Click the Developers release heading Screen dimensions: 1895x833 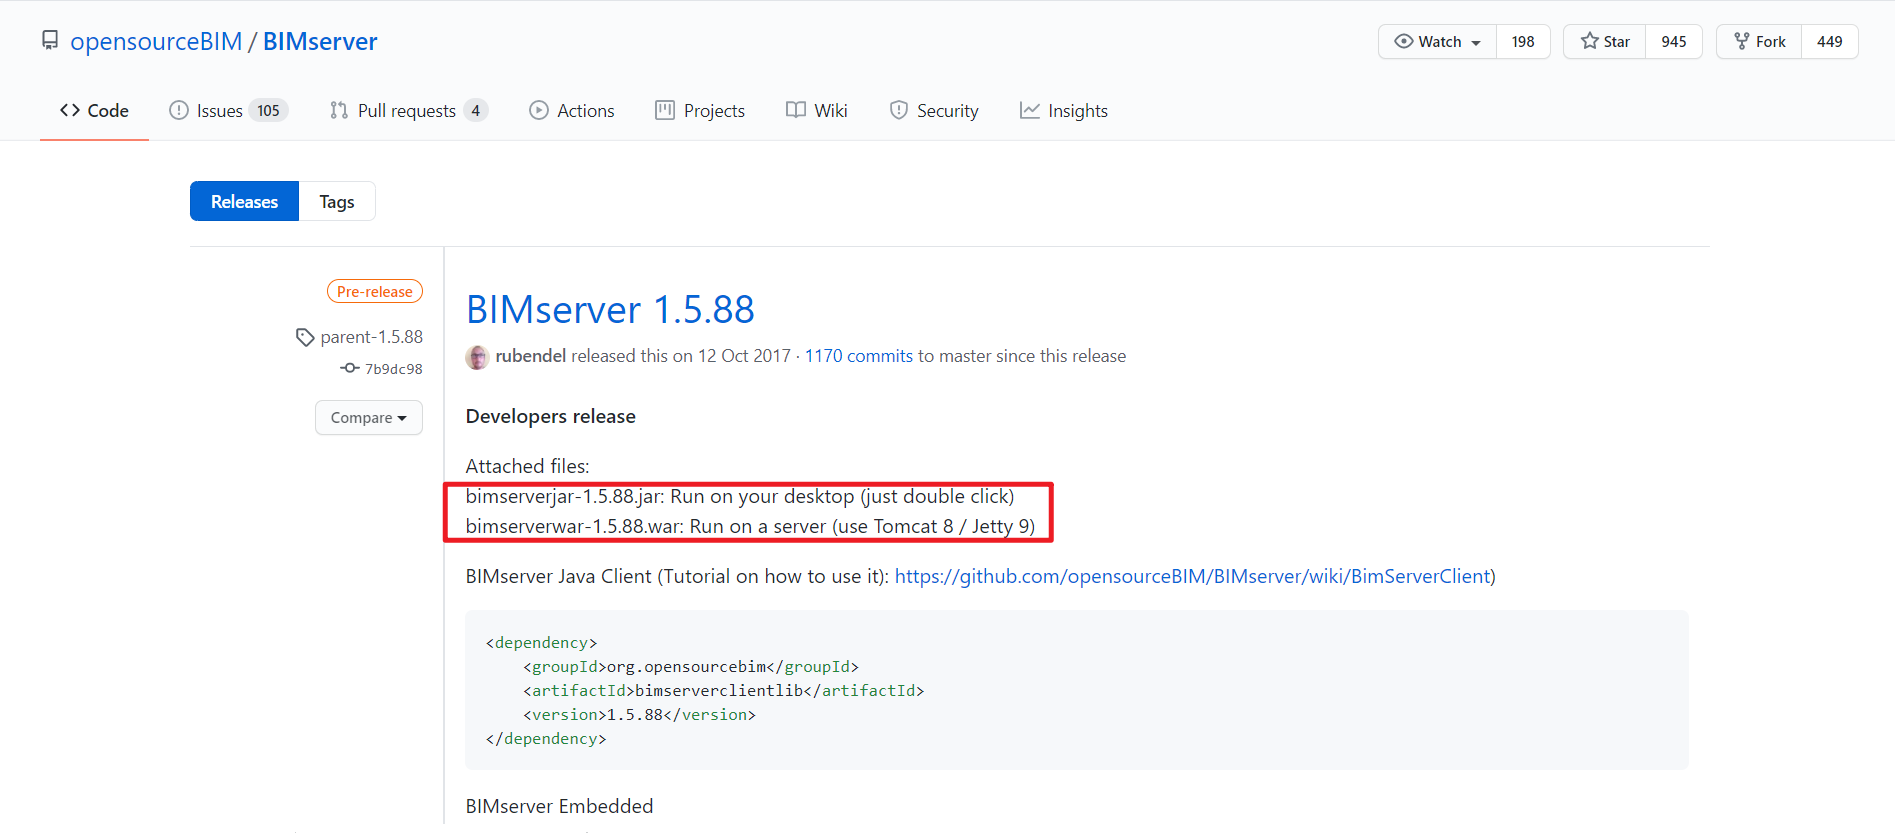[551, 416]
